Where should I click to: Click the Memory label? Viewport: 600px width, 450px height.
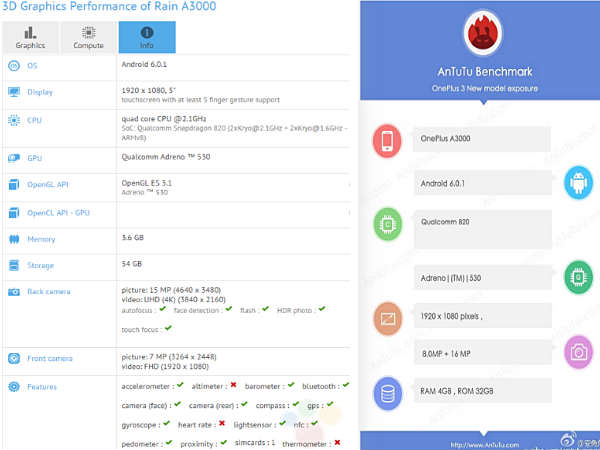pyautogui.click(x=41, y=240)
